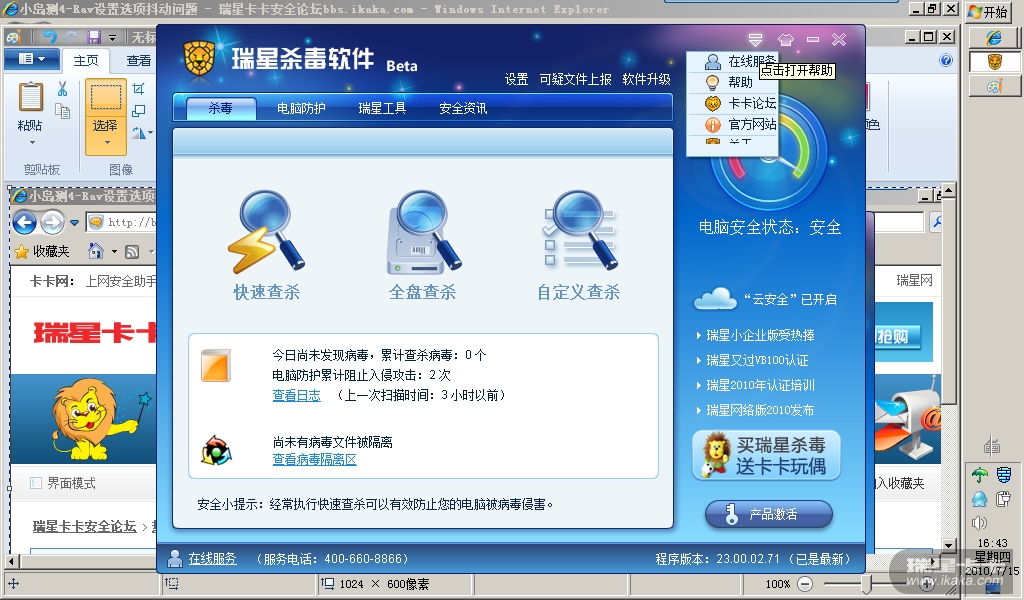Open 瑞星2010年认证培训 news link

tap(760, 385)
